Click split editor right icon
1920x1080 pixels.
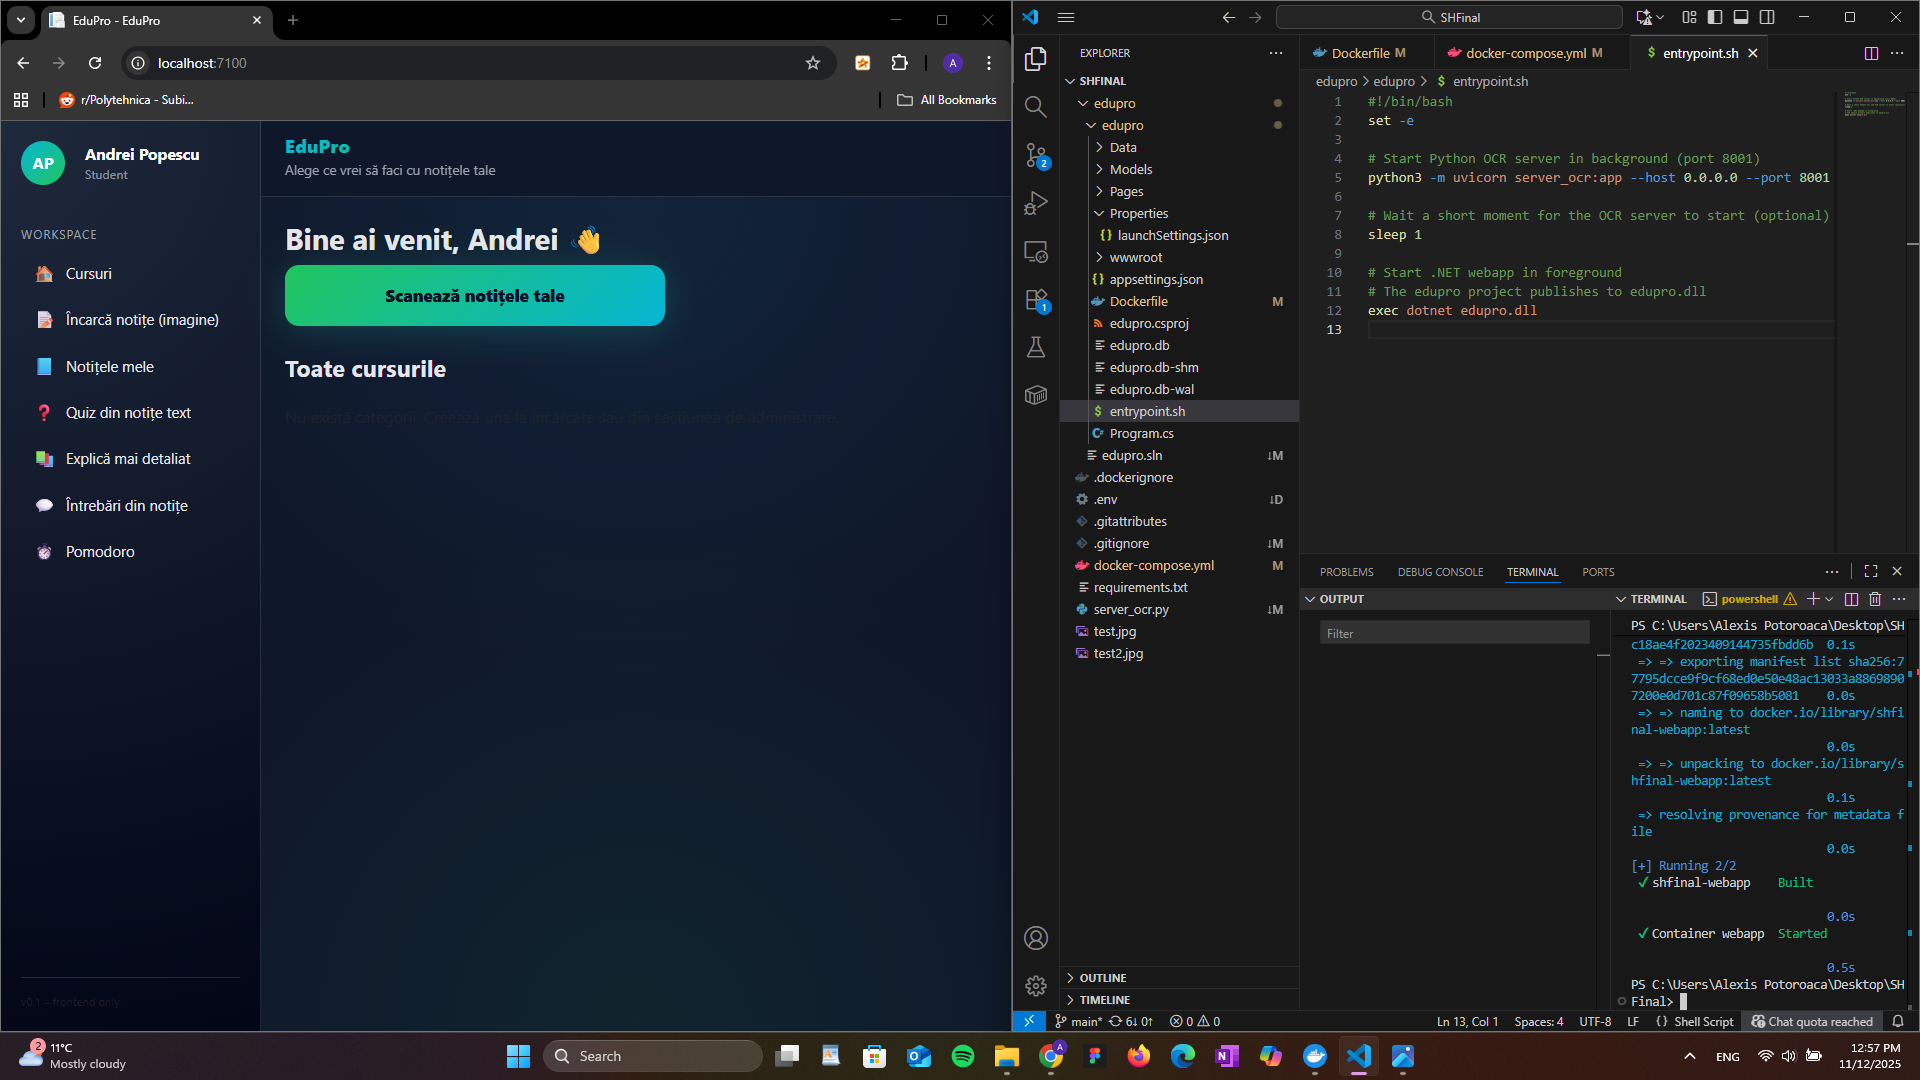[1871, 53]
